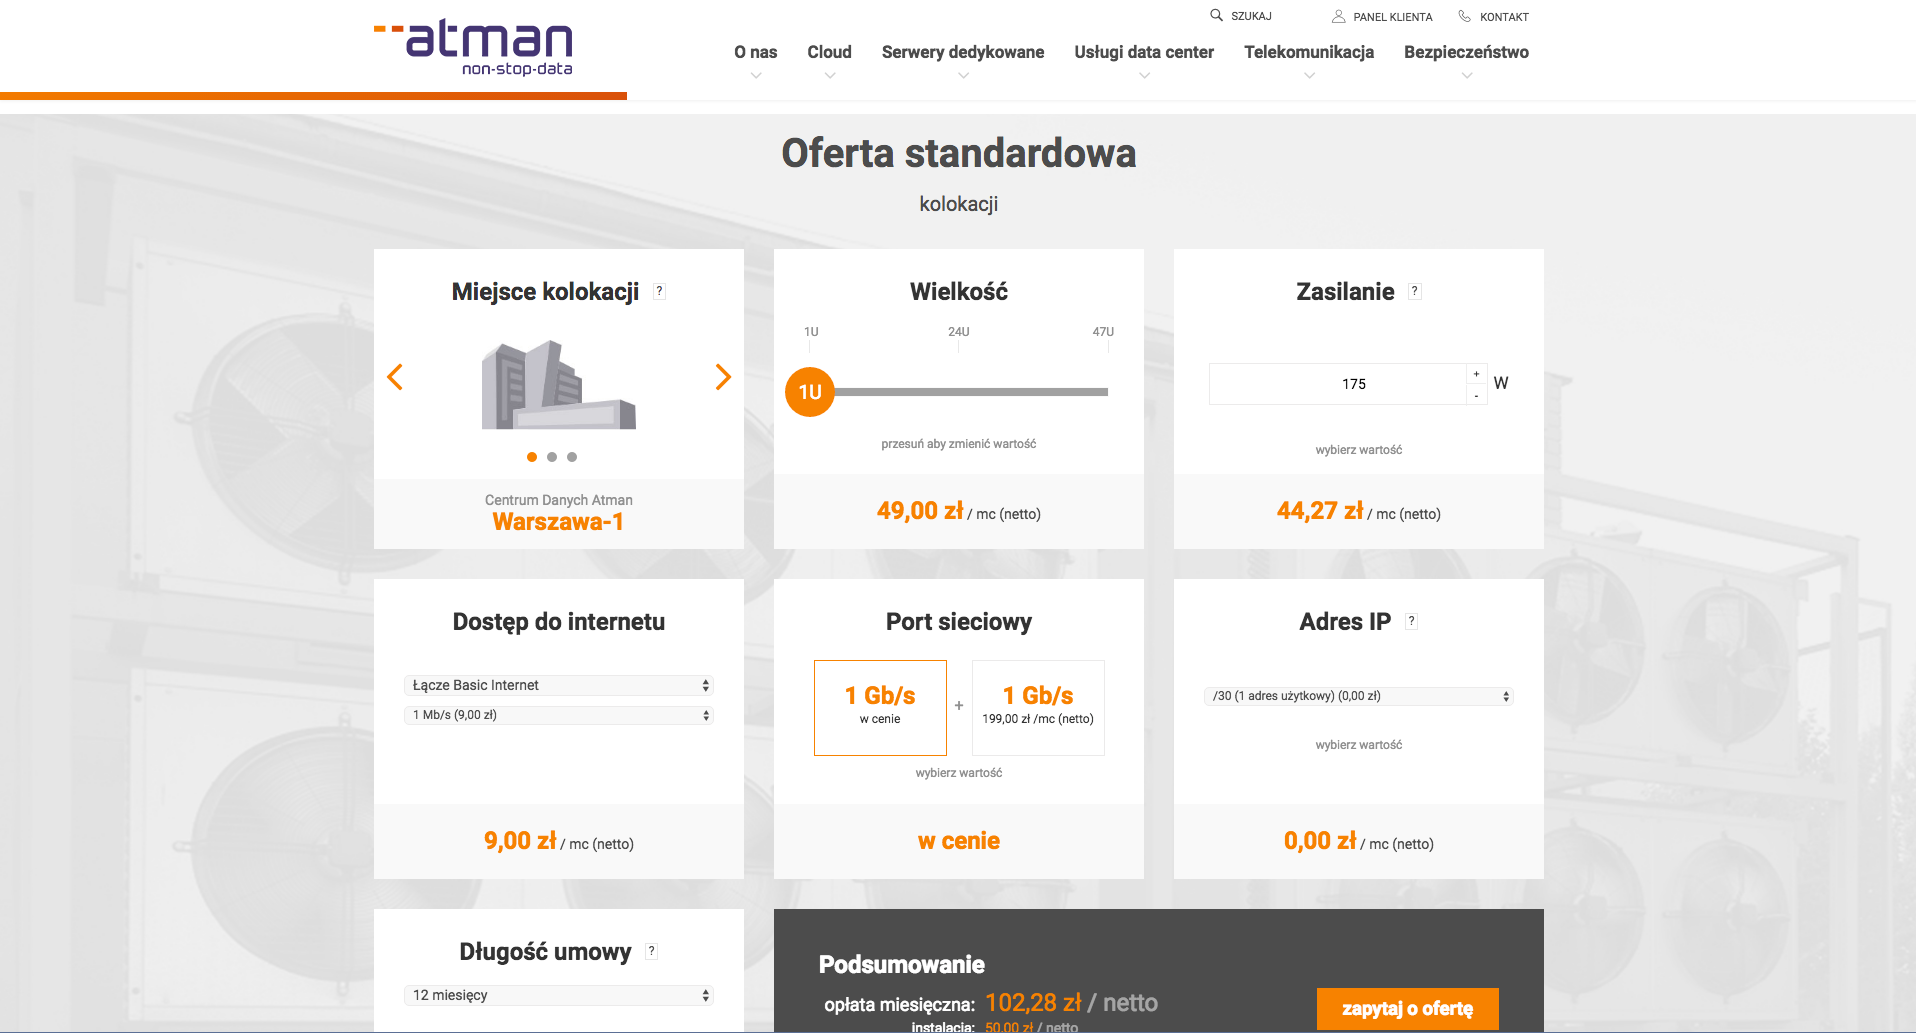Click the 44,27 zł power price
Screen dimensions: 1916x1033
point(1320,511)
